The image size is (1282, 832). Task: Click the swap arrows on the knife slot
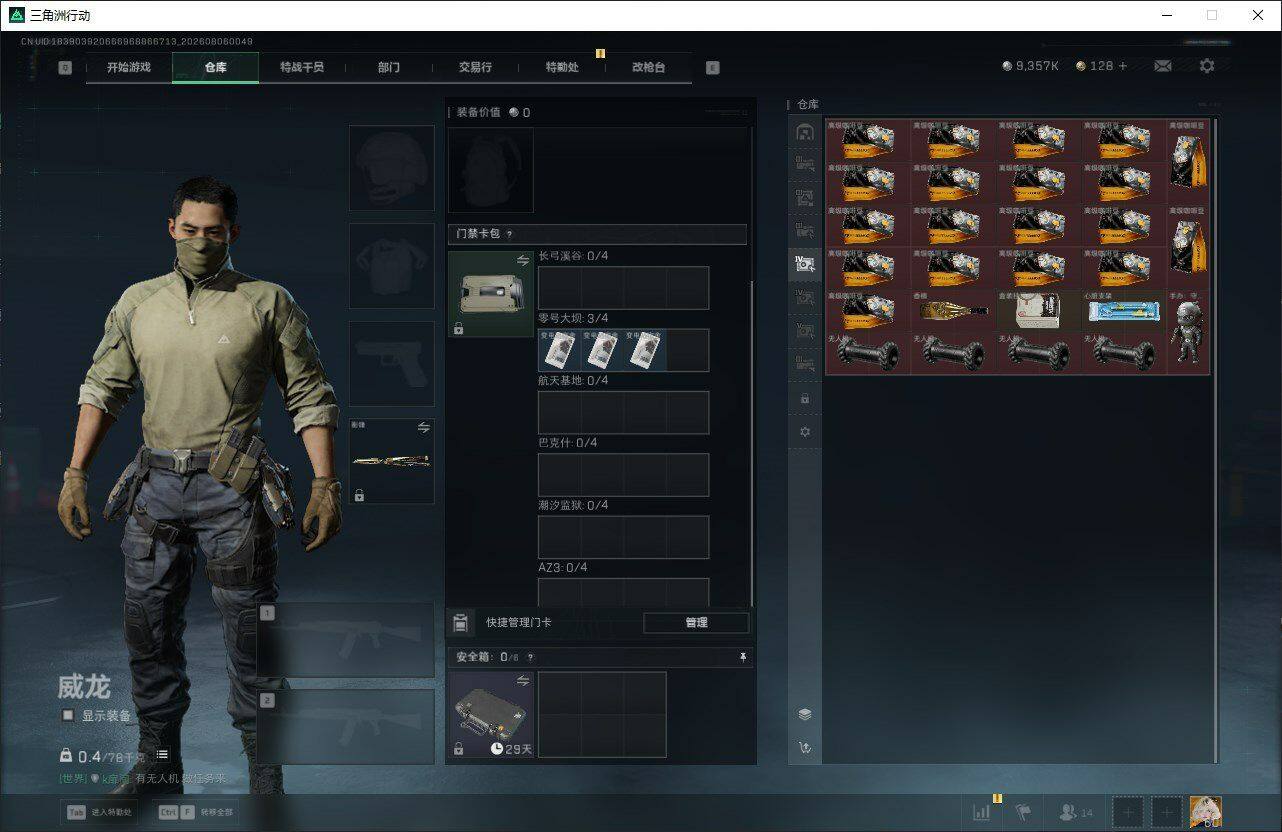tap(423, 428)
